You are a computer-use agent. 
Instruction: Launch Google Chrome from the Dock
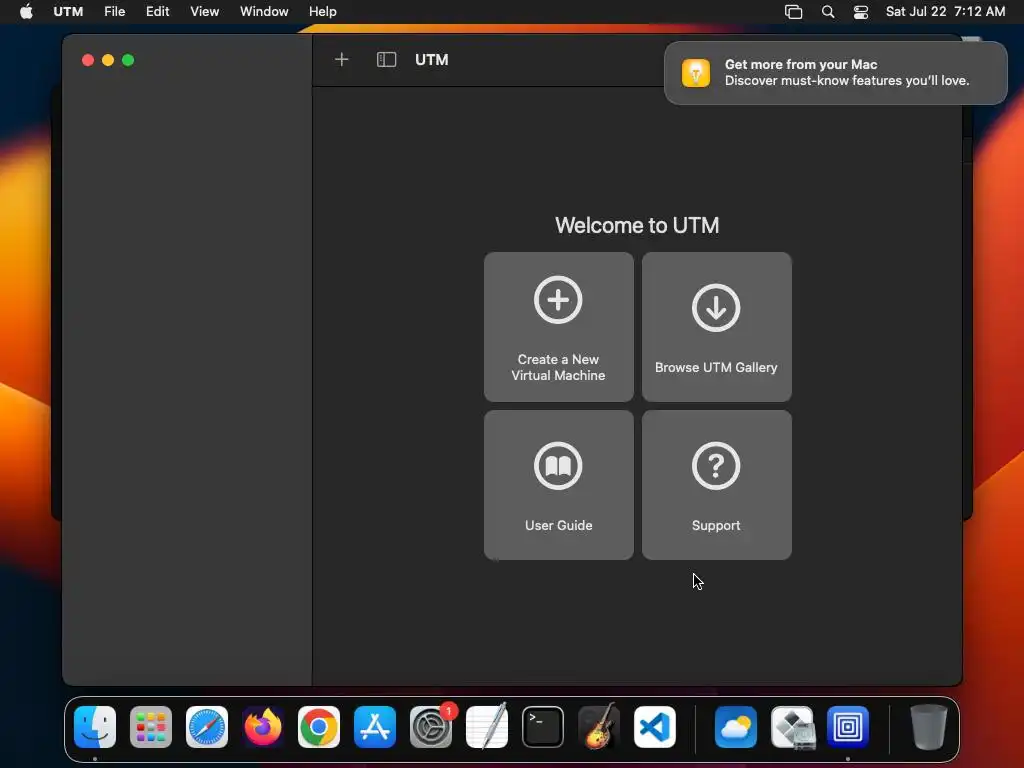(319, 727)
